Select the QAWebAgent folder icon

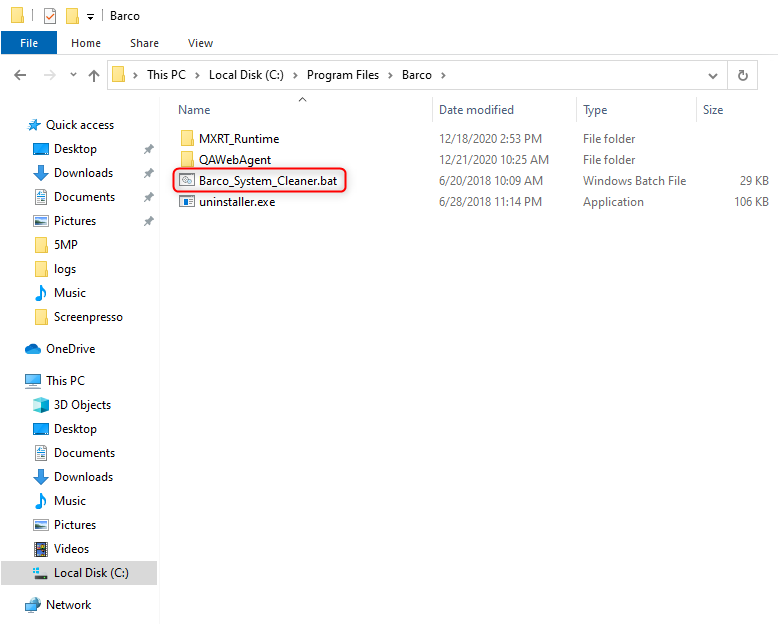[187, 159]
